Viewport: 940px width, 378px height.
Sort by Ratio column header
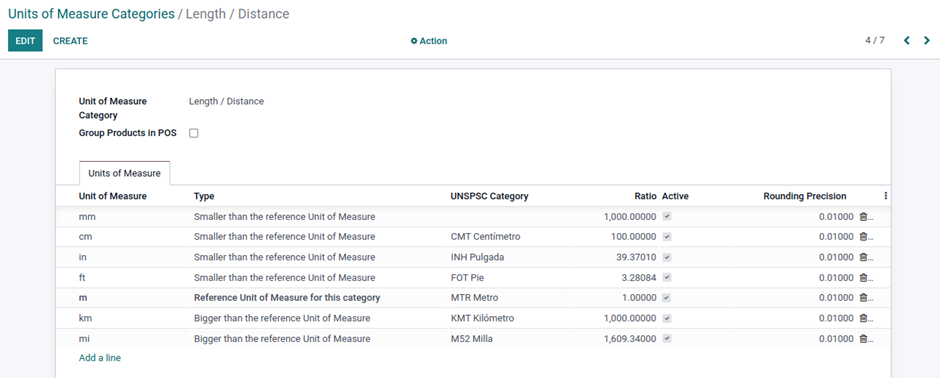tap(645, 196)
